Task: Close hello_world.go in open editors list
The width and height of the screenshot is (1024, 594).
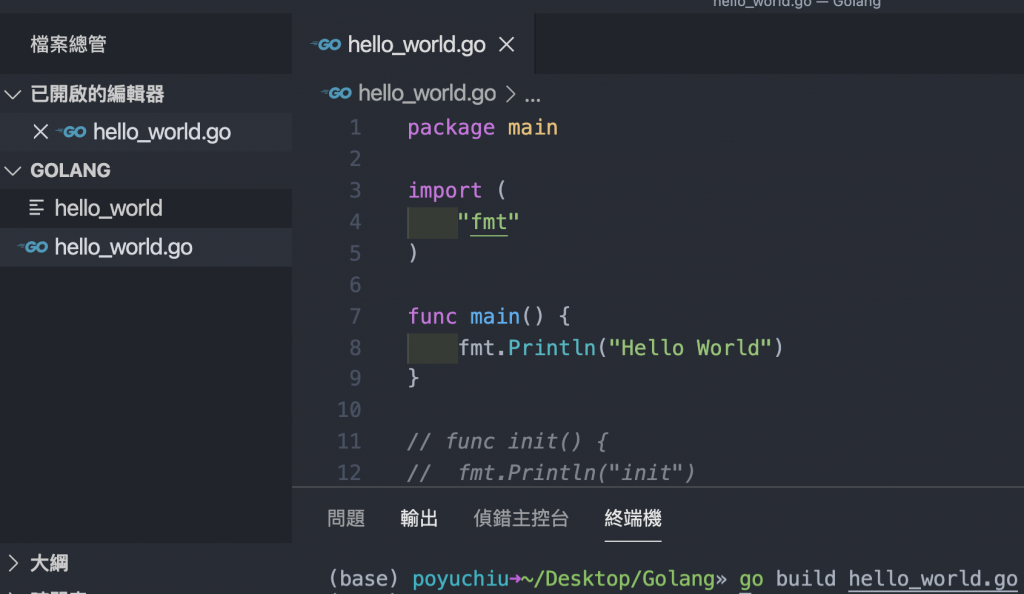Action: pos(40,132)
